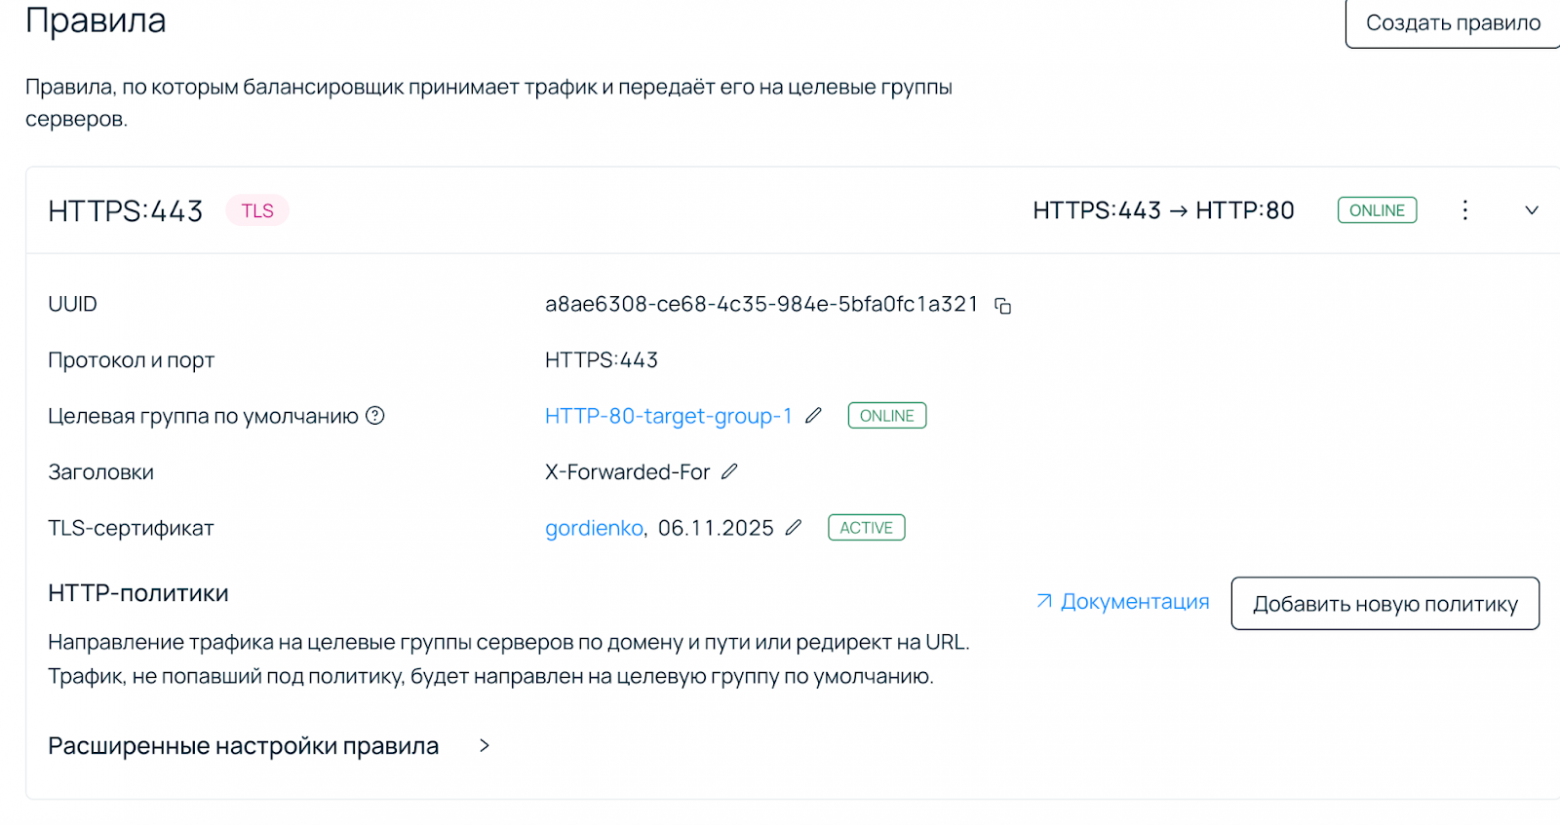The image size is (1560, 825).
Task: Click the Создать правило button
Action: pos(1451,22)
